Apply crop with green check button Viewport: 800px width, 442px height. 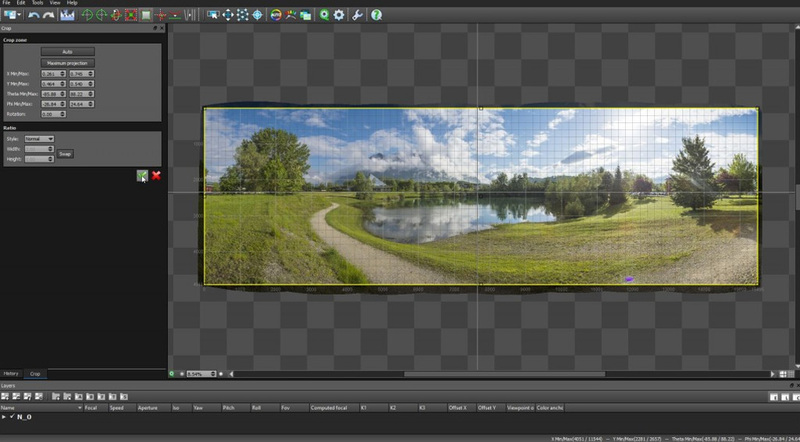142,176
